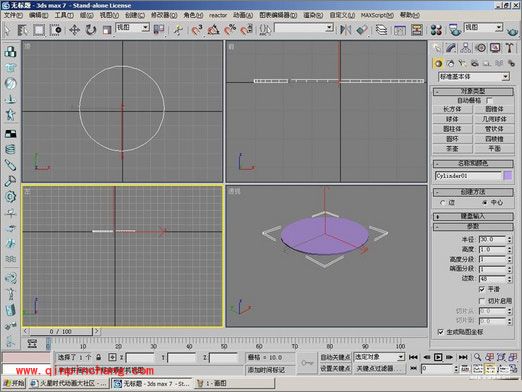Toggle absolute/offset transform type-in mode
Viewport: 522px width, 392px height.
tap(112, 357)
